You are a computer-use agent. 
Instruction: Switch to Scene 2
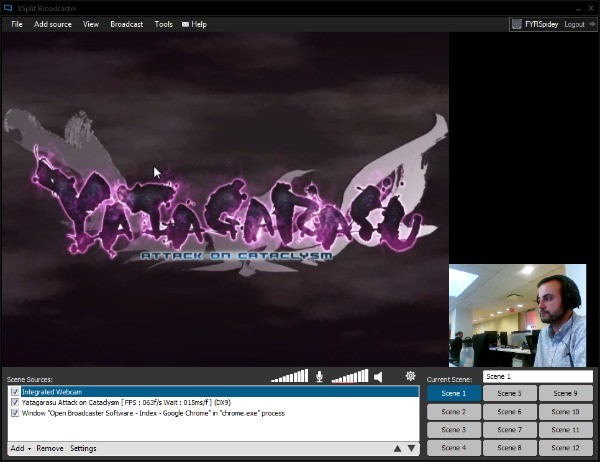click(x=454, y=411)
